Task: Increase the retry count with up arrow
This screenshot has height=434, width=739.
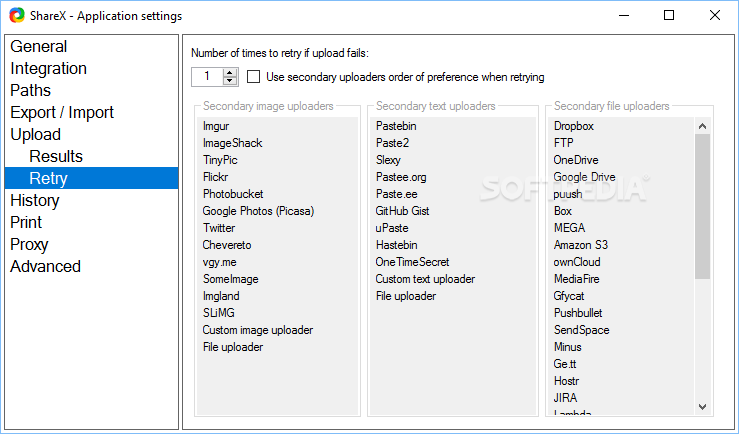Action: [231, 72]
